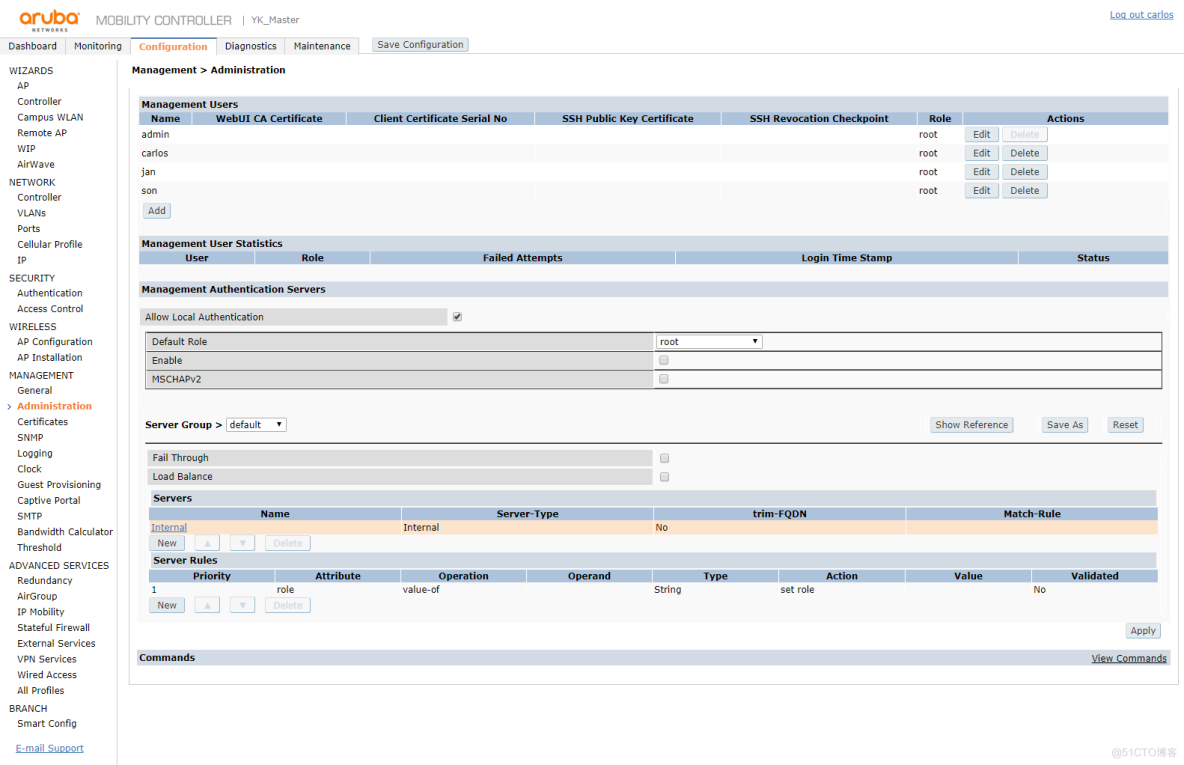Viewport: 1184px width, 765px height.
Task: Click move-down arrow in Server Rules section
Action: coord(242,605)
